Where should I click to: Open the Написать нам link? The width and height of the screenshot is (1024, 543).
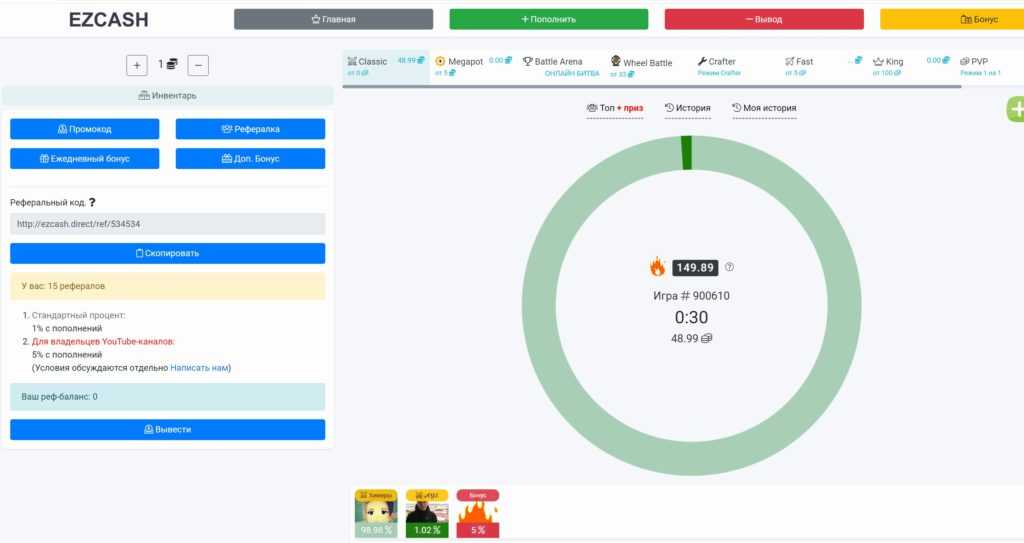click(x=199, y=368)
